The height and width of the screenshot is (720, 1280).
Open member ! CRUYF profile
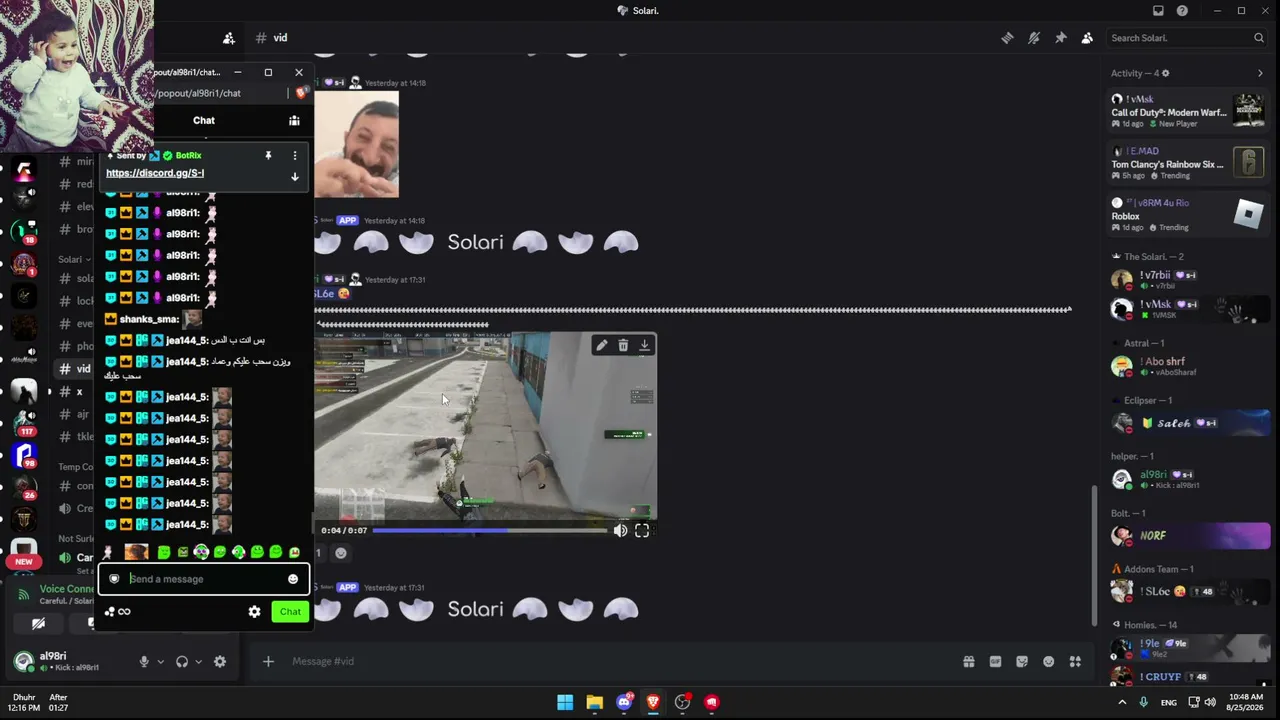(x=1188, y=677)
